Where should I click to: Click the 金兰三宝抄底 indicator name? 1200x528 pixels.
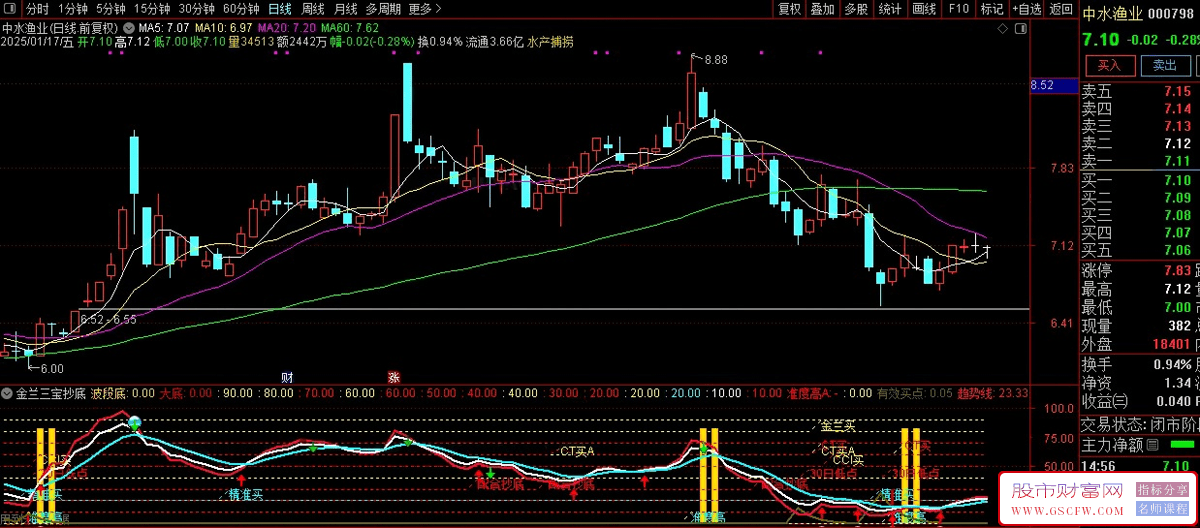pos(51,394)
